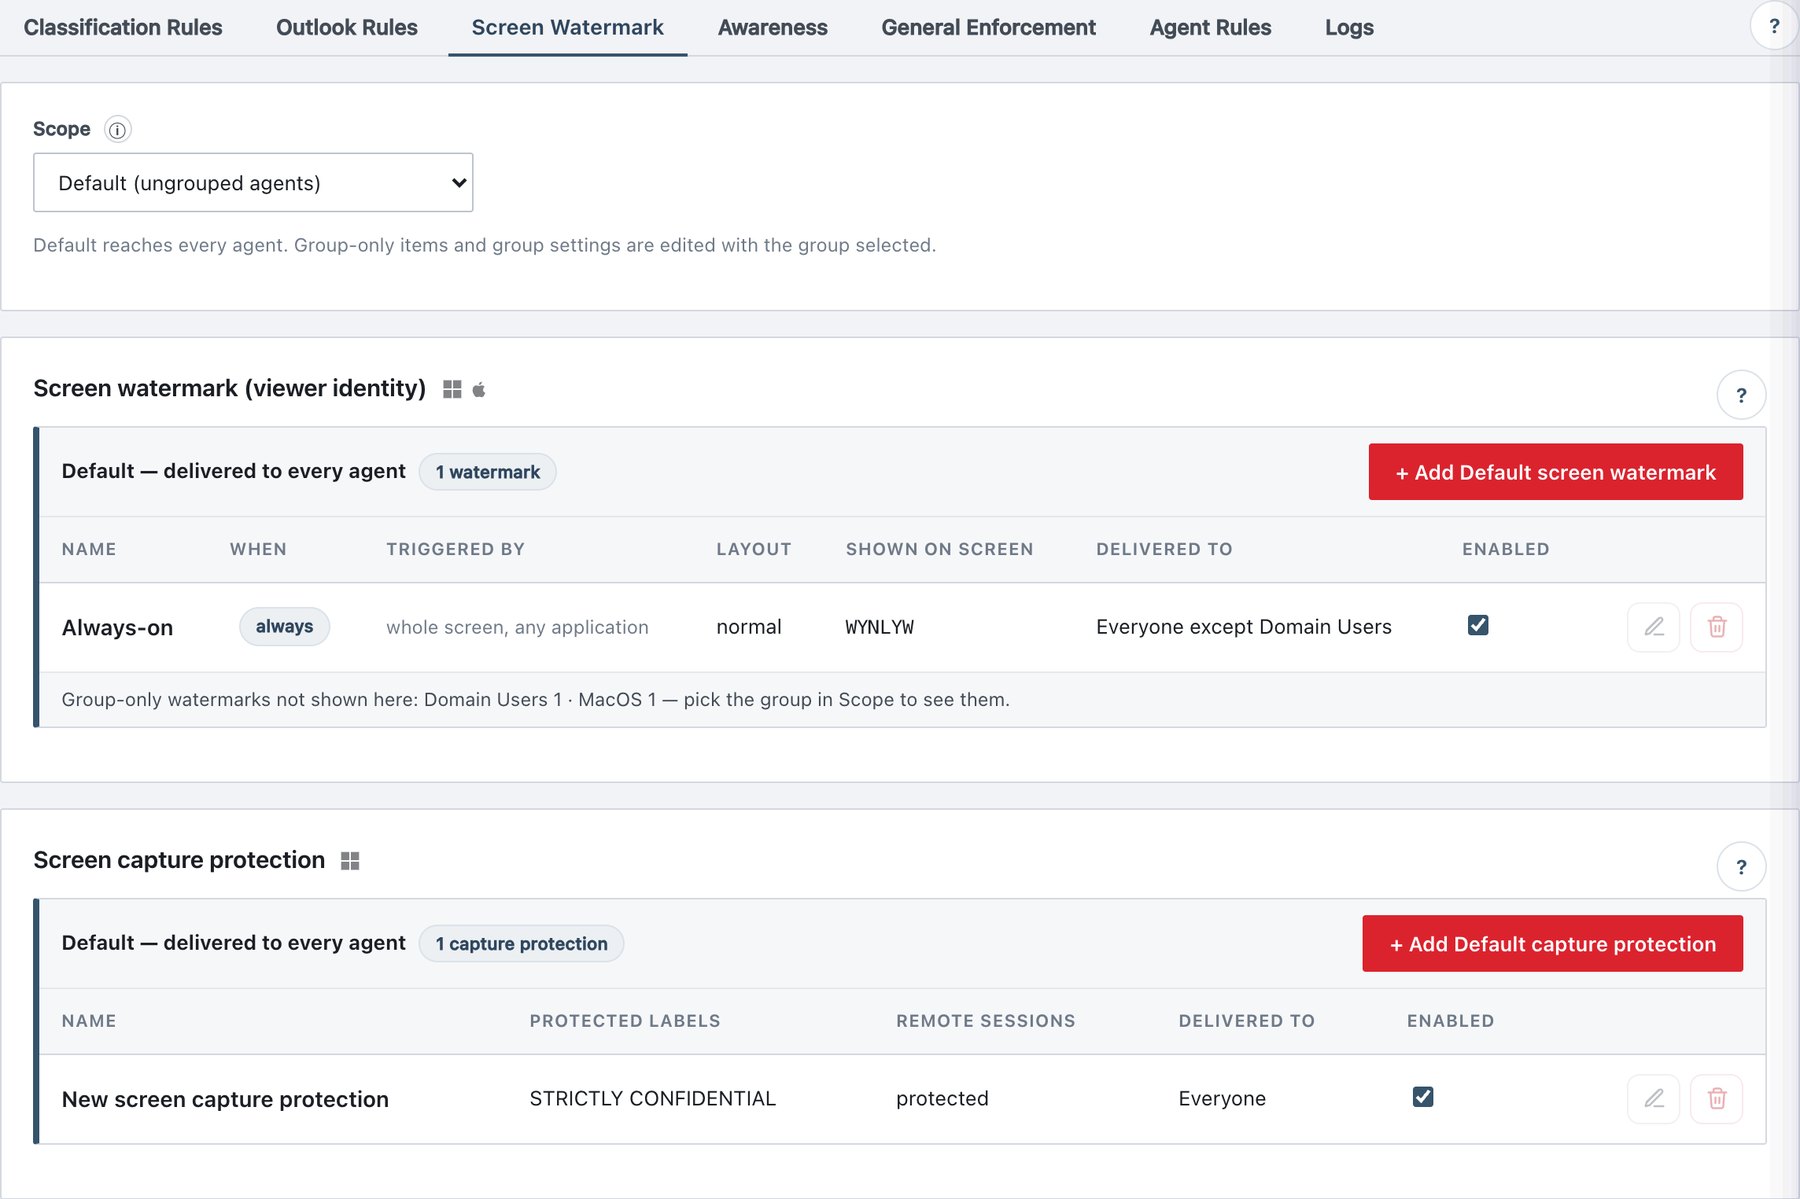Open the Logs tab

coord(1349,28)
